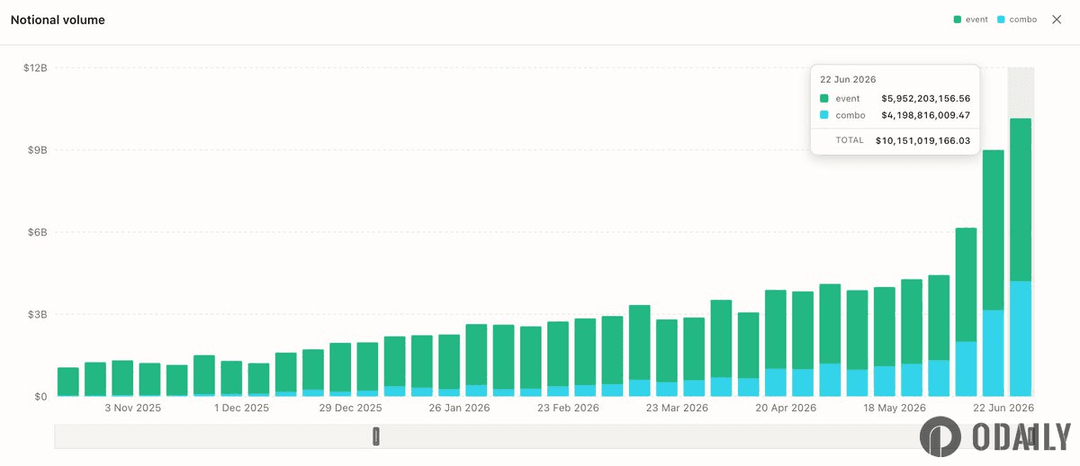
Task: Click the $9B y-axis label
Action: point(37,150)
